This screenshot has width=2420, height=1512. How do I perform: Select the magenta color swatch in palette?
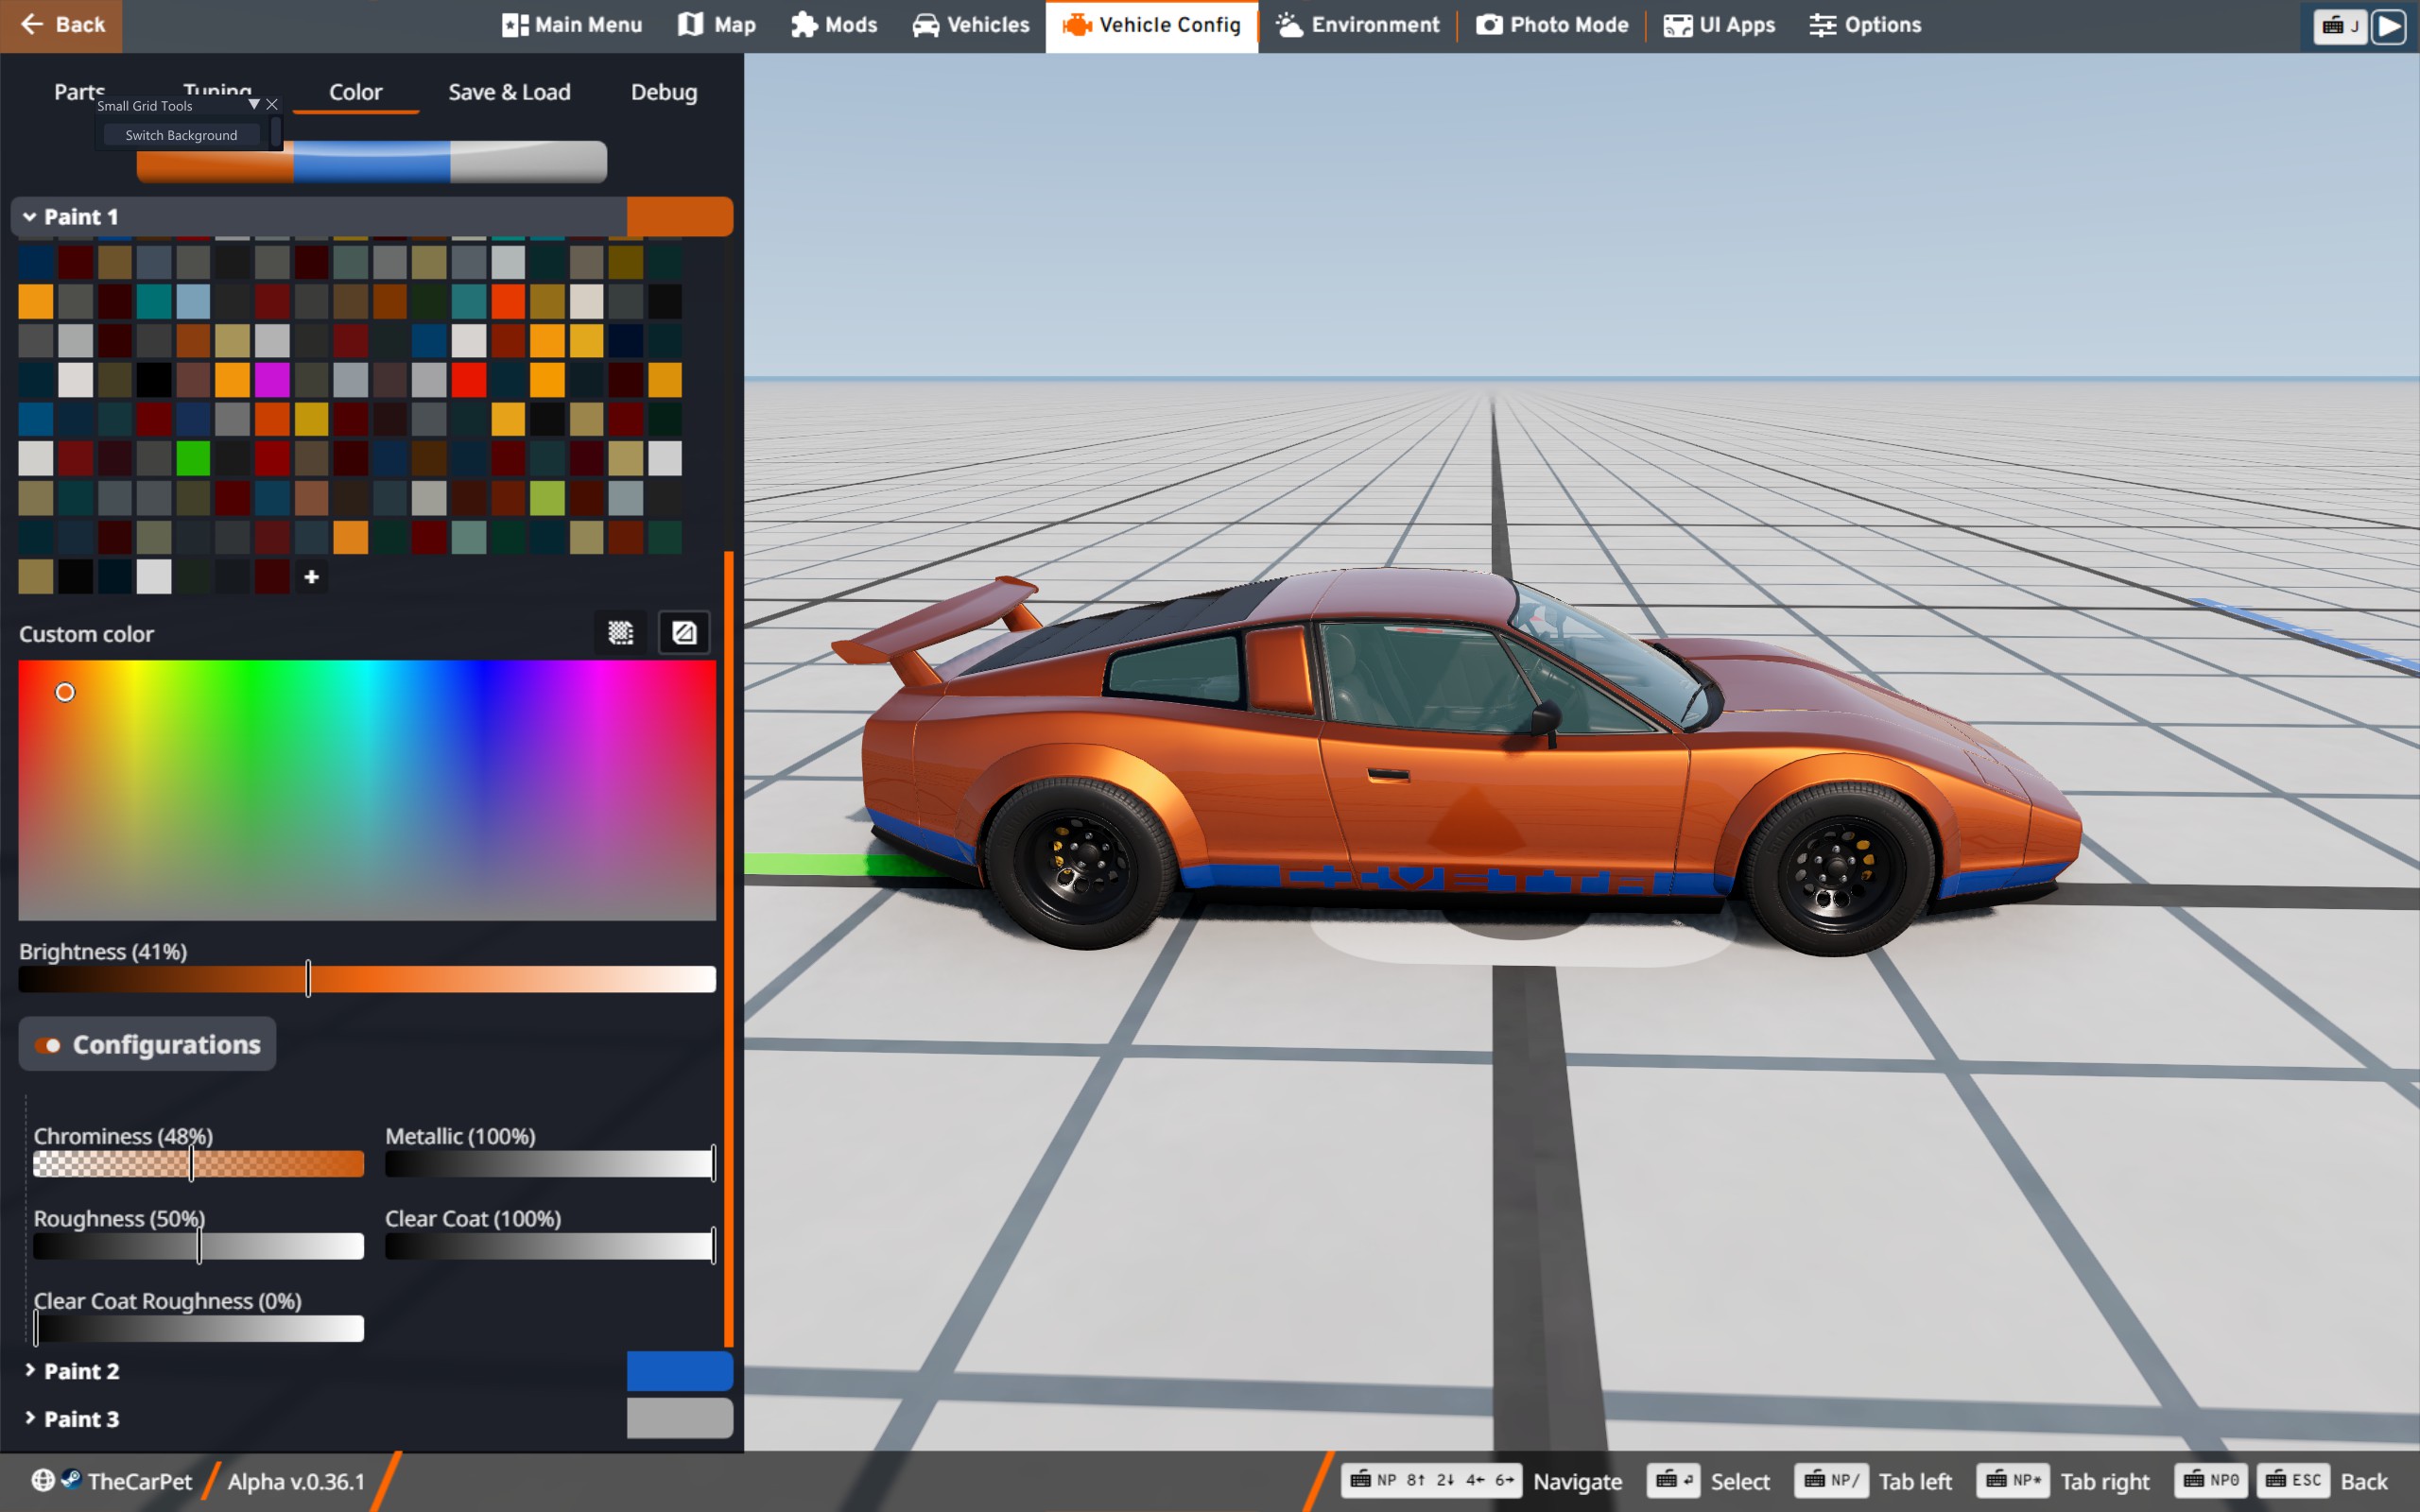tap(271, 380)
